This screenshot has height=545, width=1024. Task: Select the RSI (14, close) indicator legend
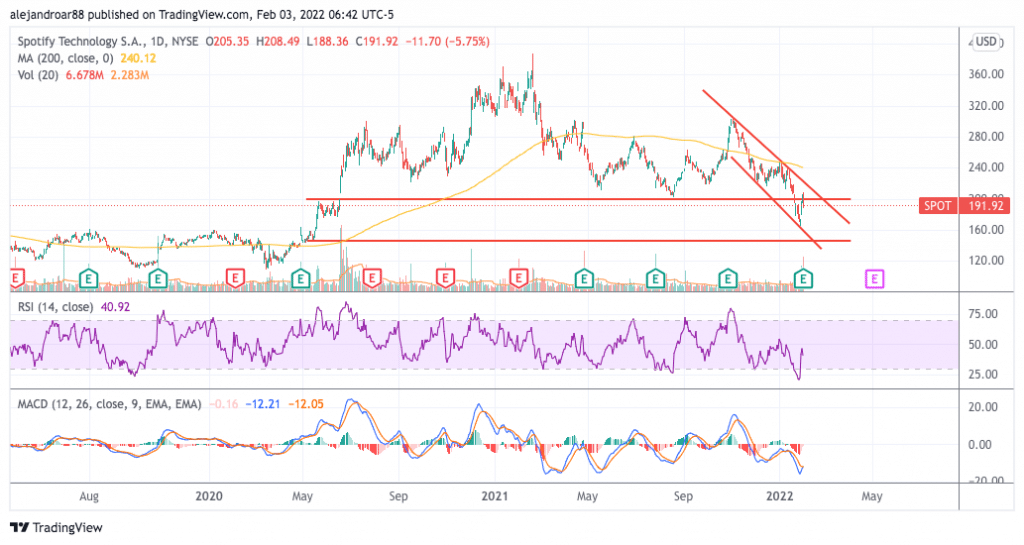click(55, 307)
